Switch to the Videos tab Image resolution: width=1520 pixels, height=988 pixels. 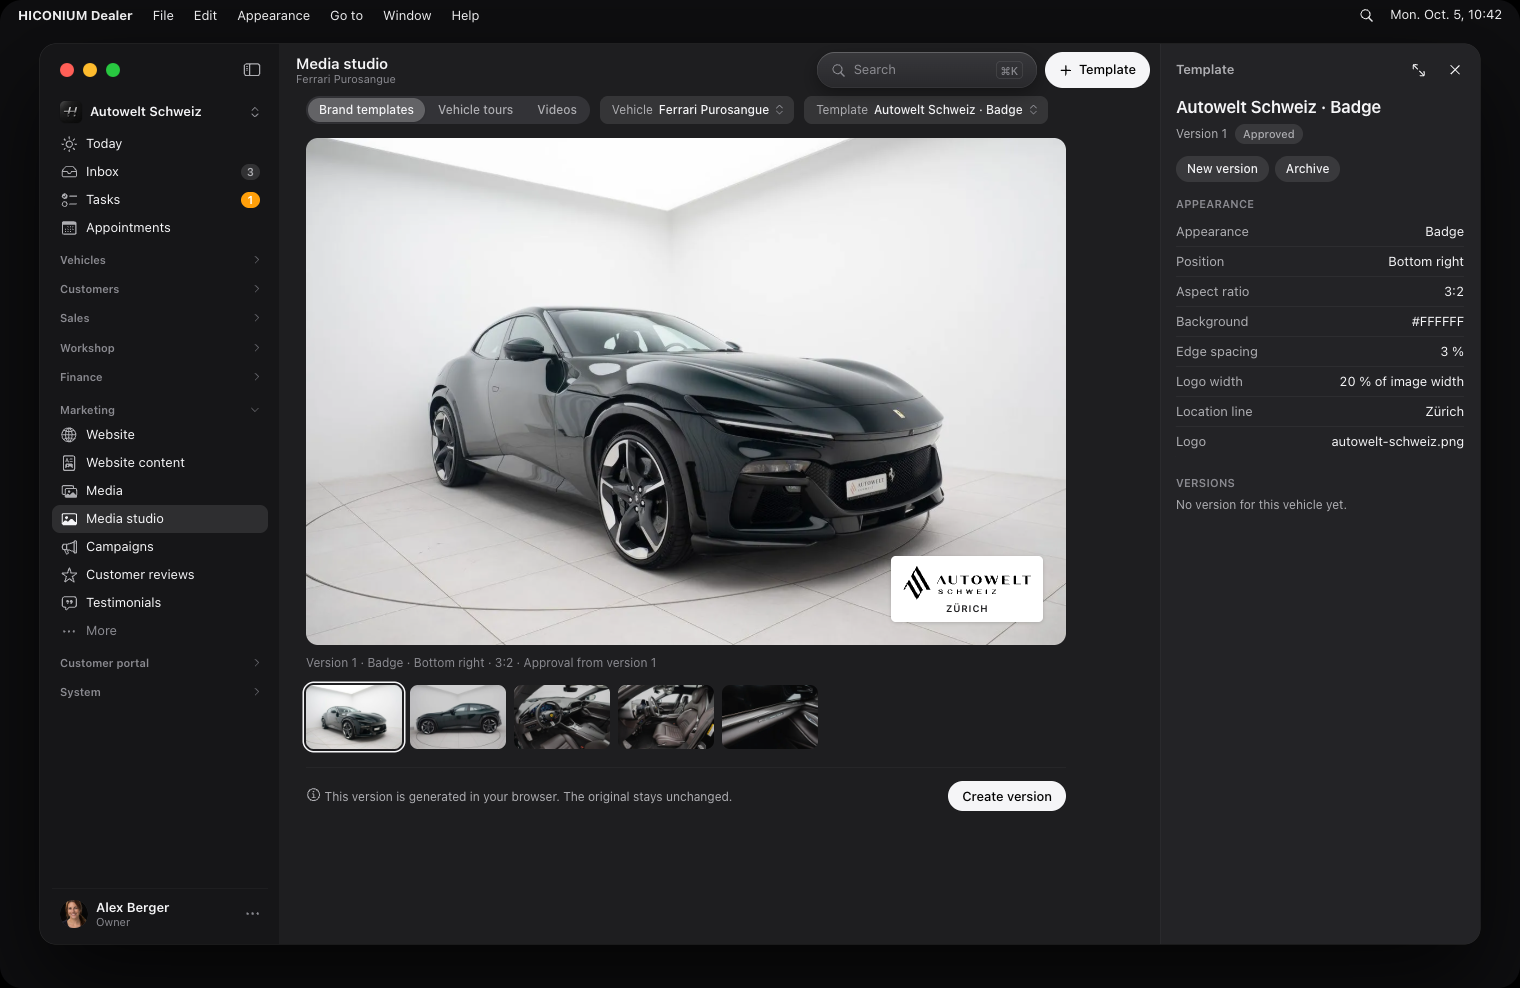557,110
